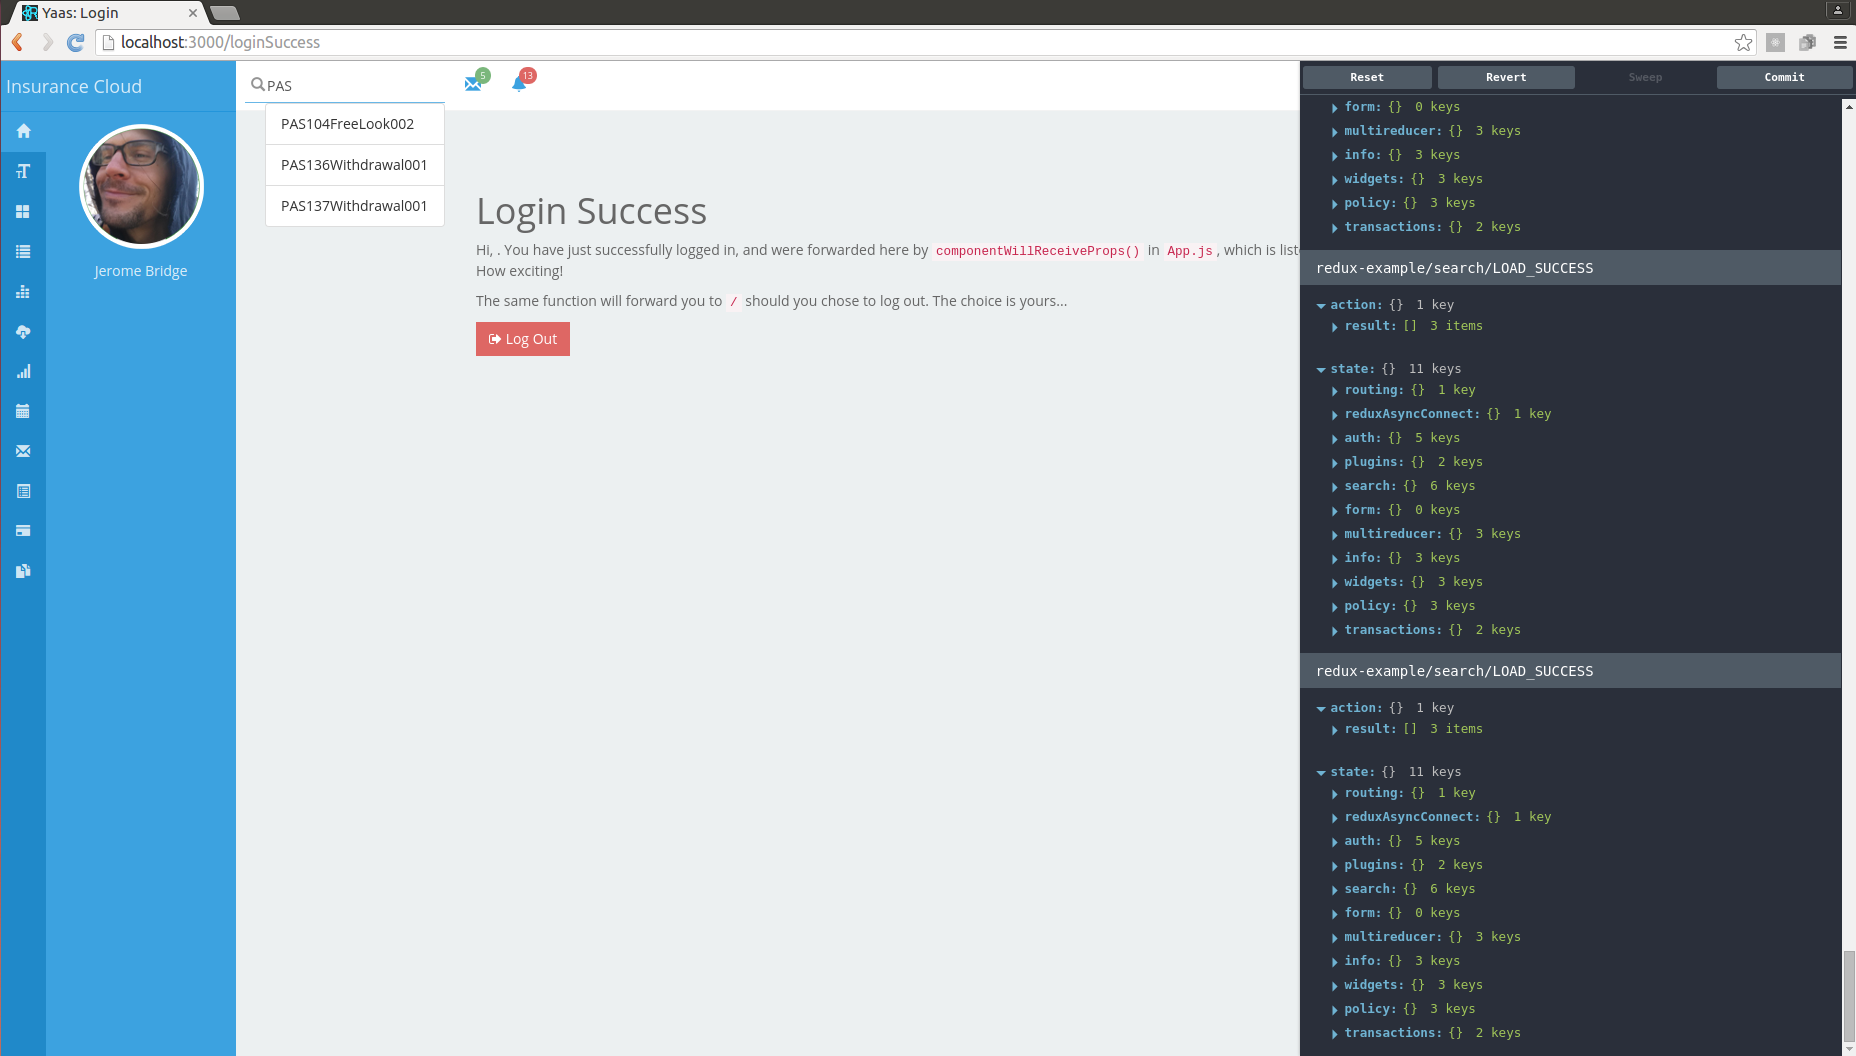This screenshot has height=1056, width=1856.
Task: Close the Yaas: Login tab
Action: (193, 13)
